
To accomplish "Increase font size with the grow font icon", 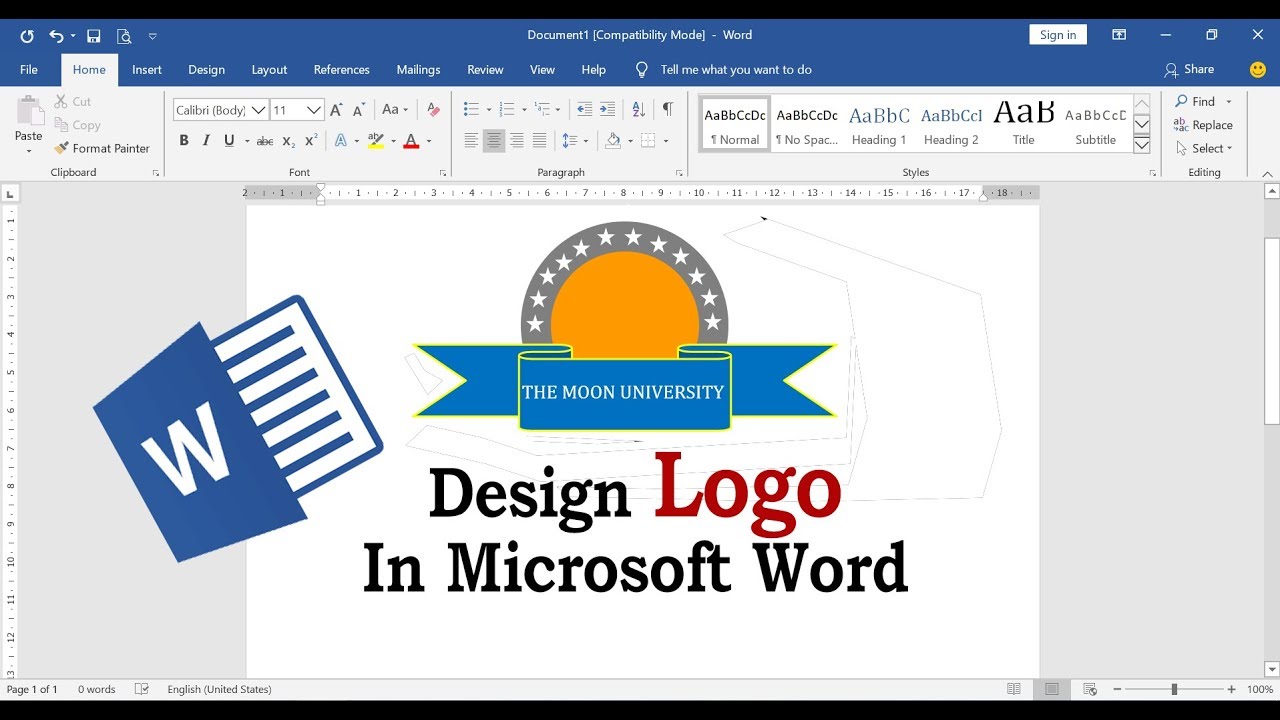I will 336,110.
